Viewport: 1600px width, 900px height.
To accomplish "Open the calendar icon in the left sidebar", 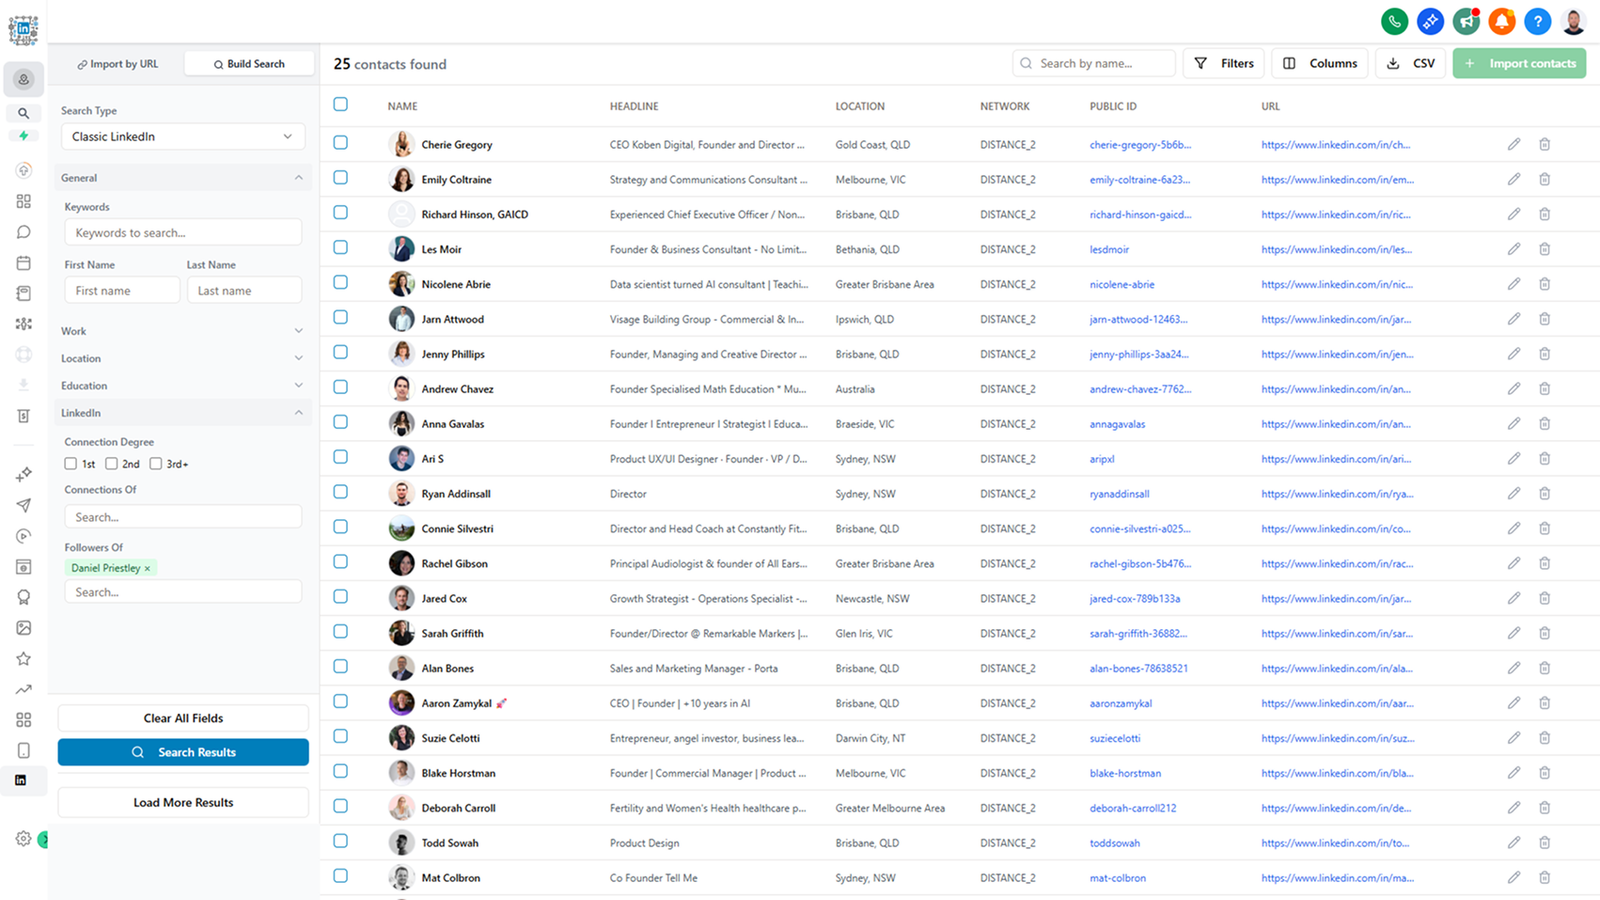I will point(23,262).
